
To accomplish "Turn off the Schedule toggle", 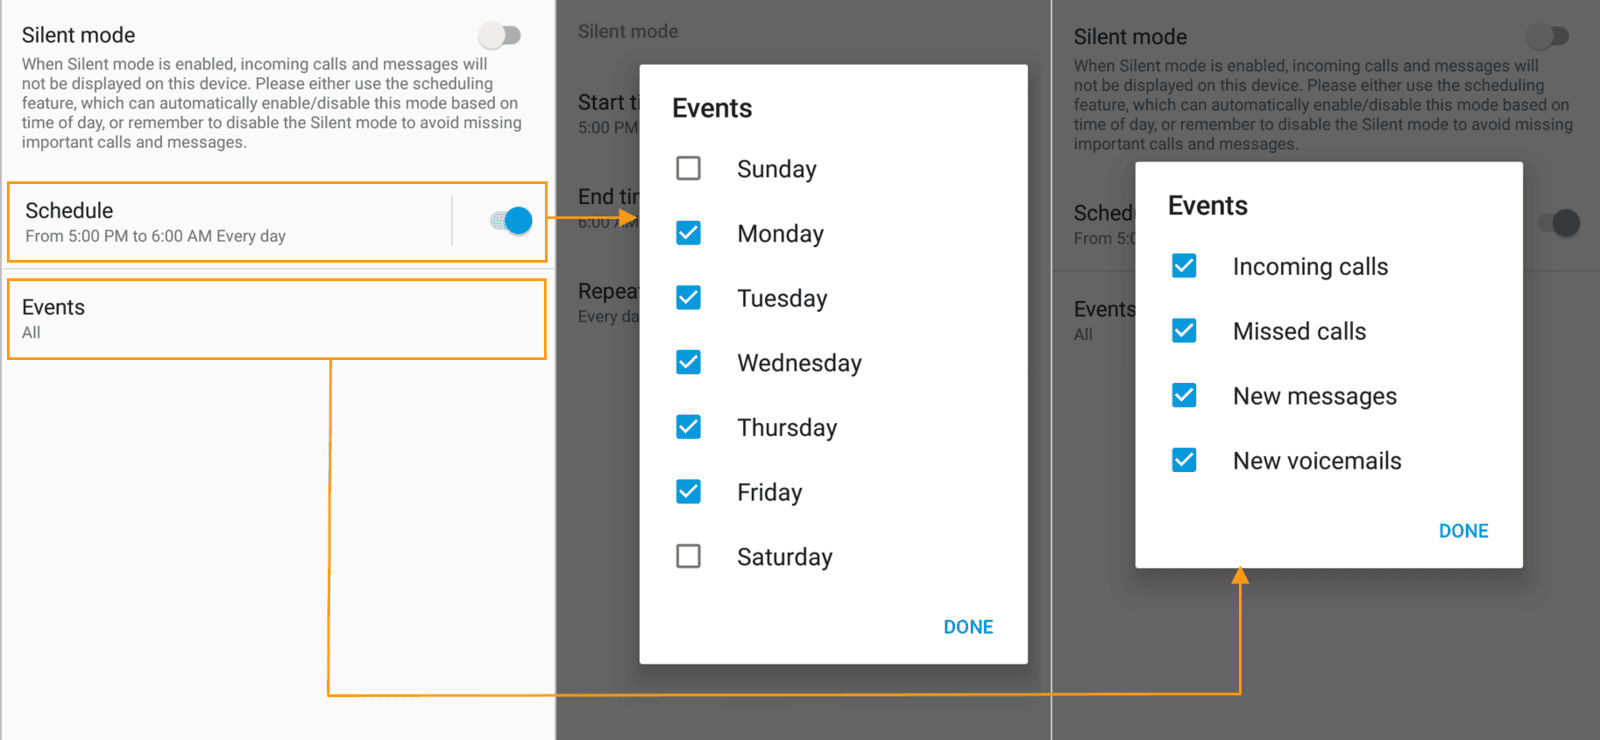I will pyautogui.click(x=511, y=221).
